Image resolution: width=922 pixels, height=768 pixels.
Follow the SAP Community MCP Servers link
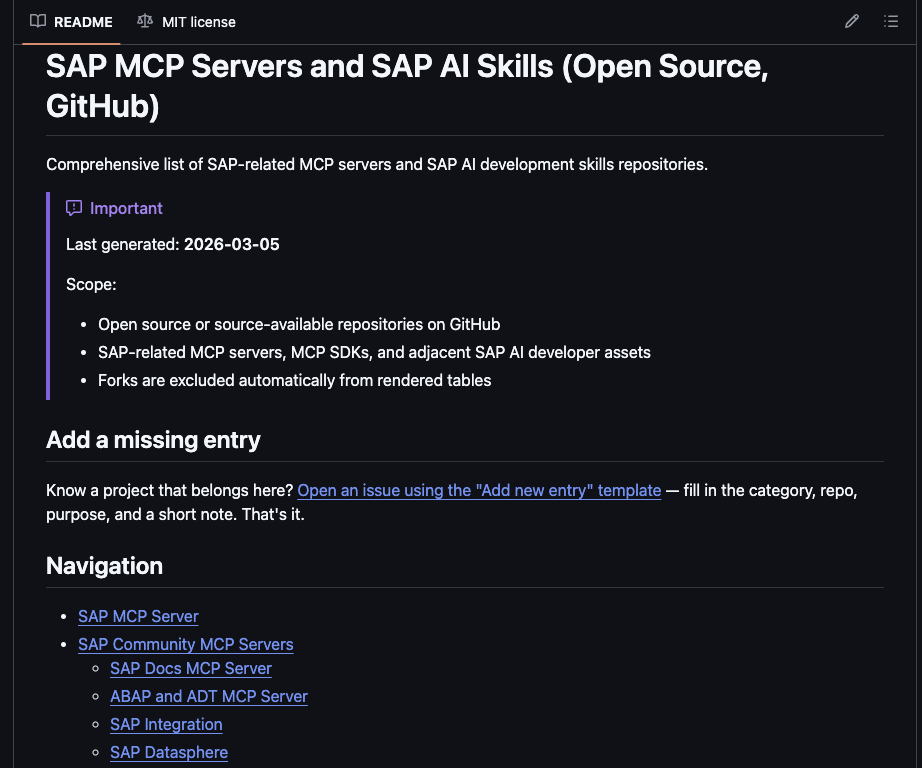[x=186, y=644]
